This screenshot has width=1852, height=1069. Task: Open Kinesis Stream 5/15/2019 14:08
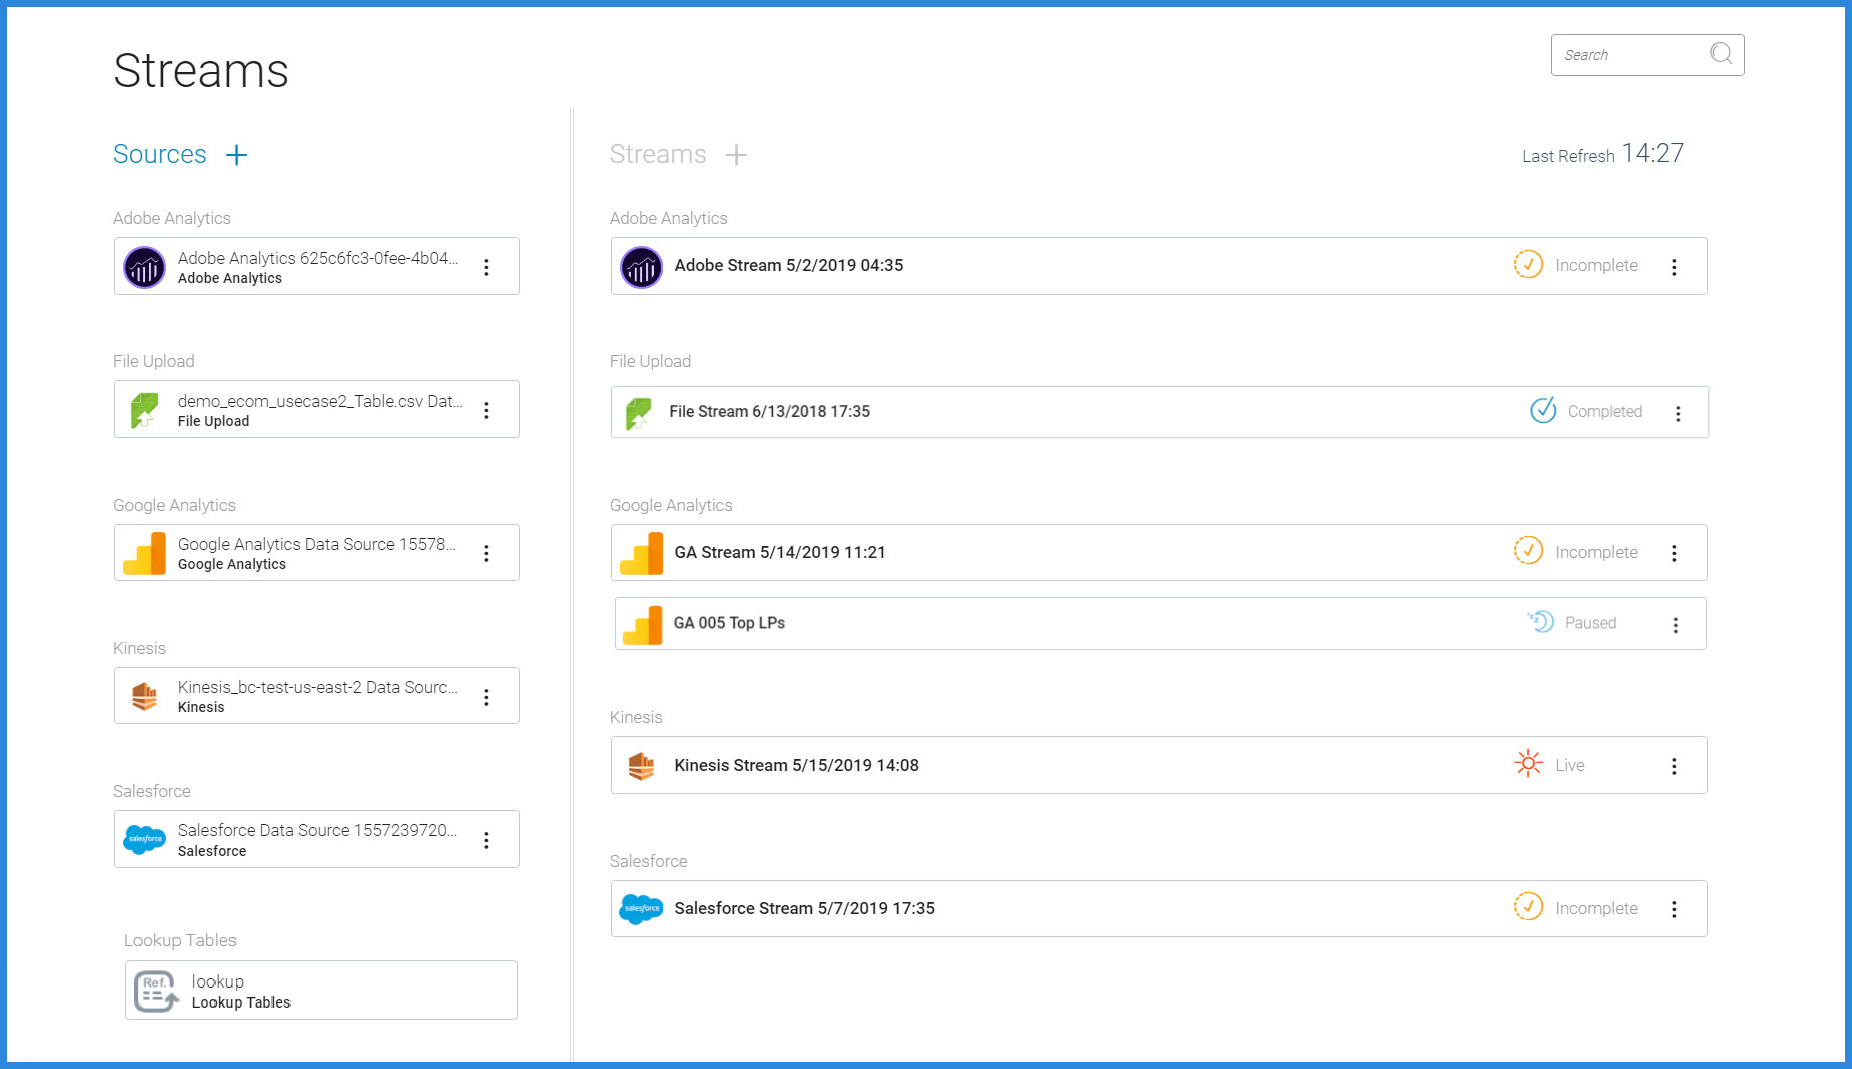click(x=1159, y=765)
